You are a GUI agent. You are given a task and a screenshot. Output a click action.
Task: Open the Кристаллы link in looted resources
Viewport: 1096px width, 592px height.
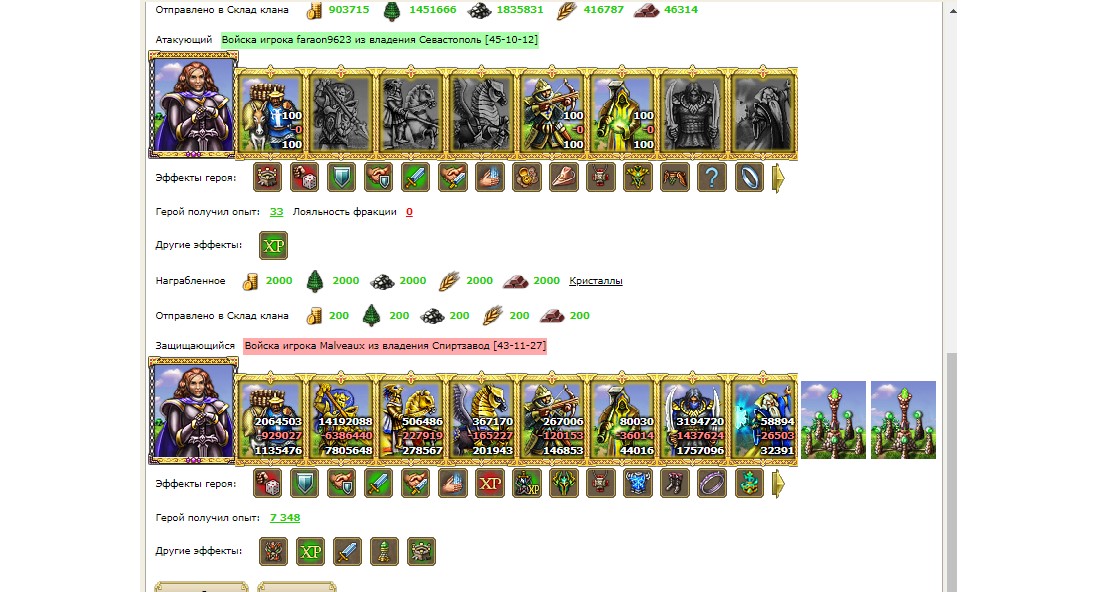click(596, 280)
